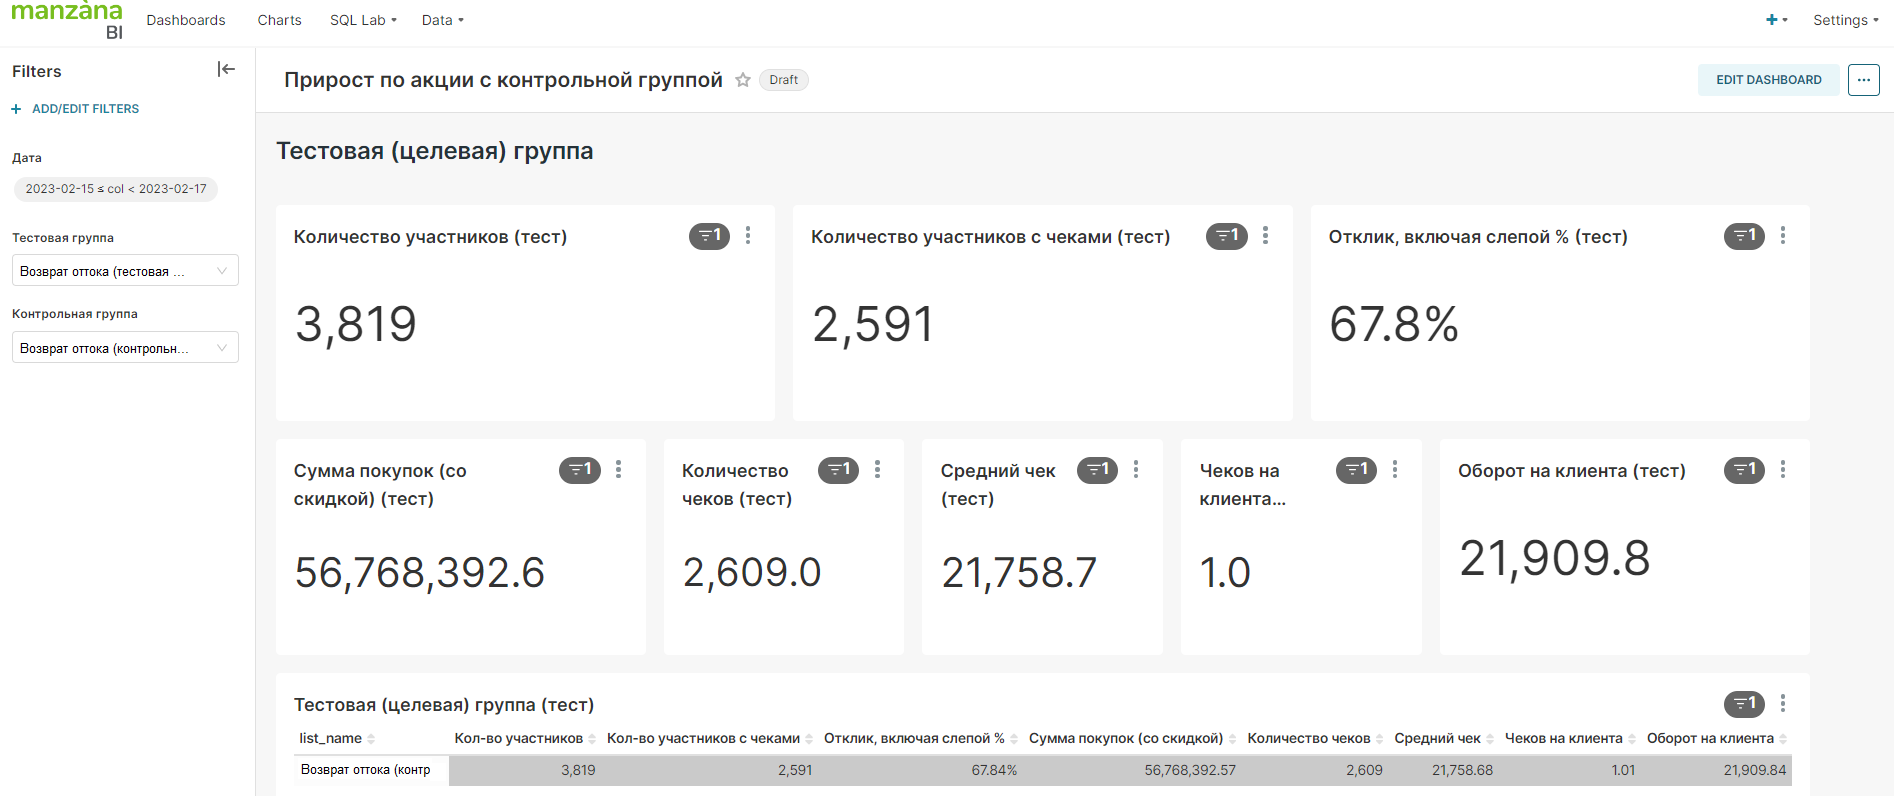The width and height of the screenshot is (1894, 796).
Task: Go to the Charts page
Action: 279,20
